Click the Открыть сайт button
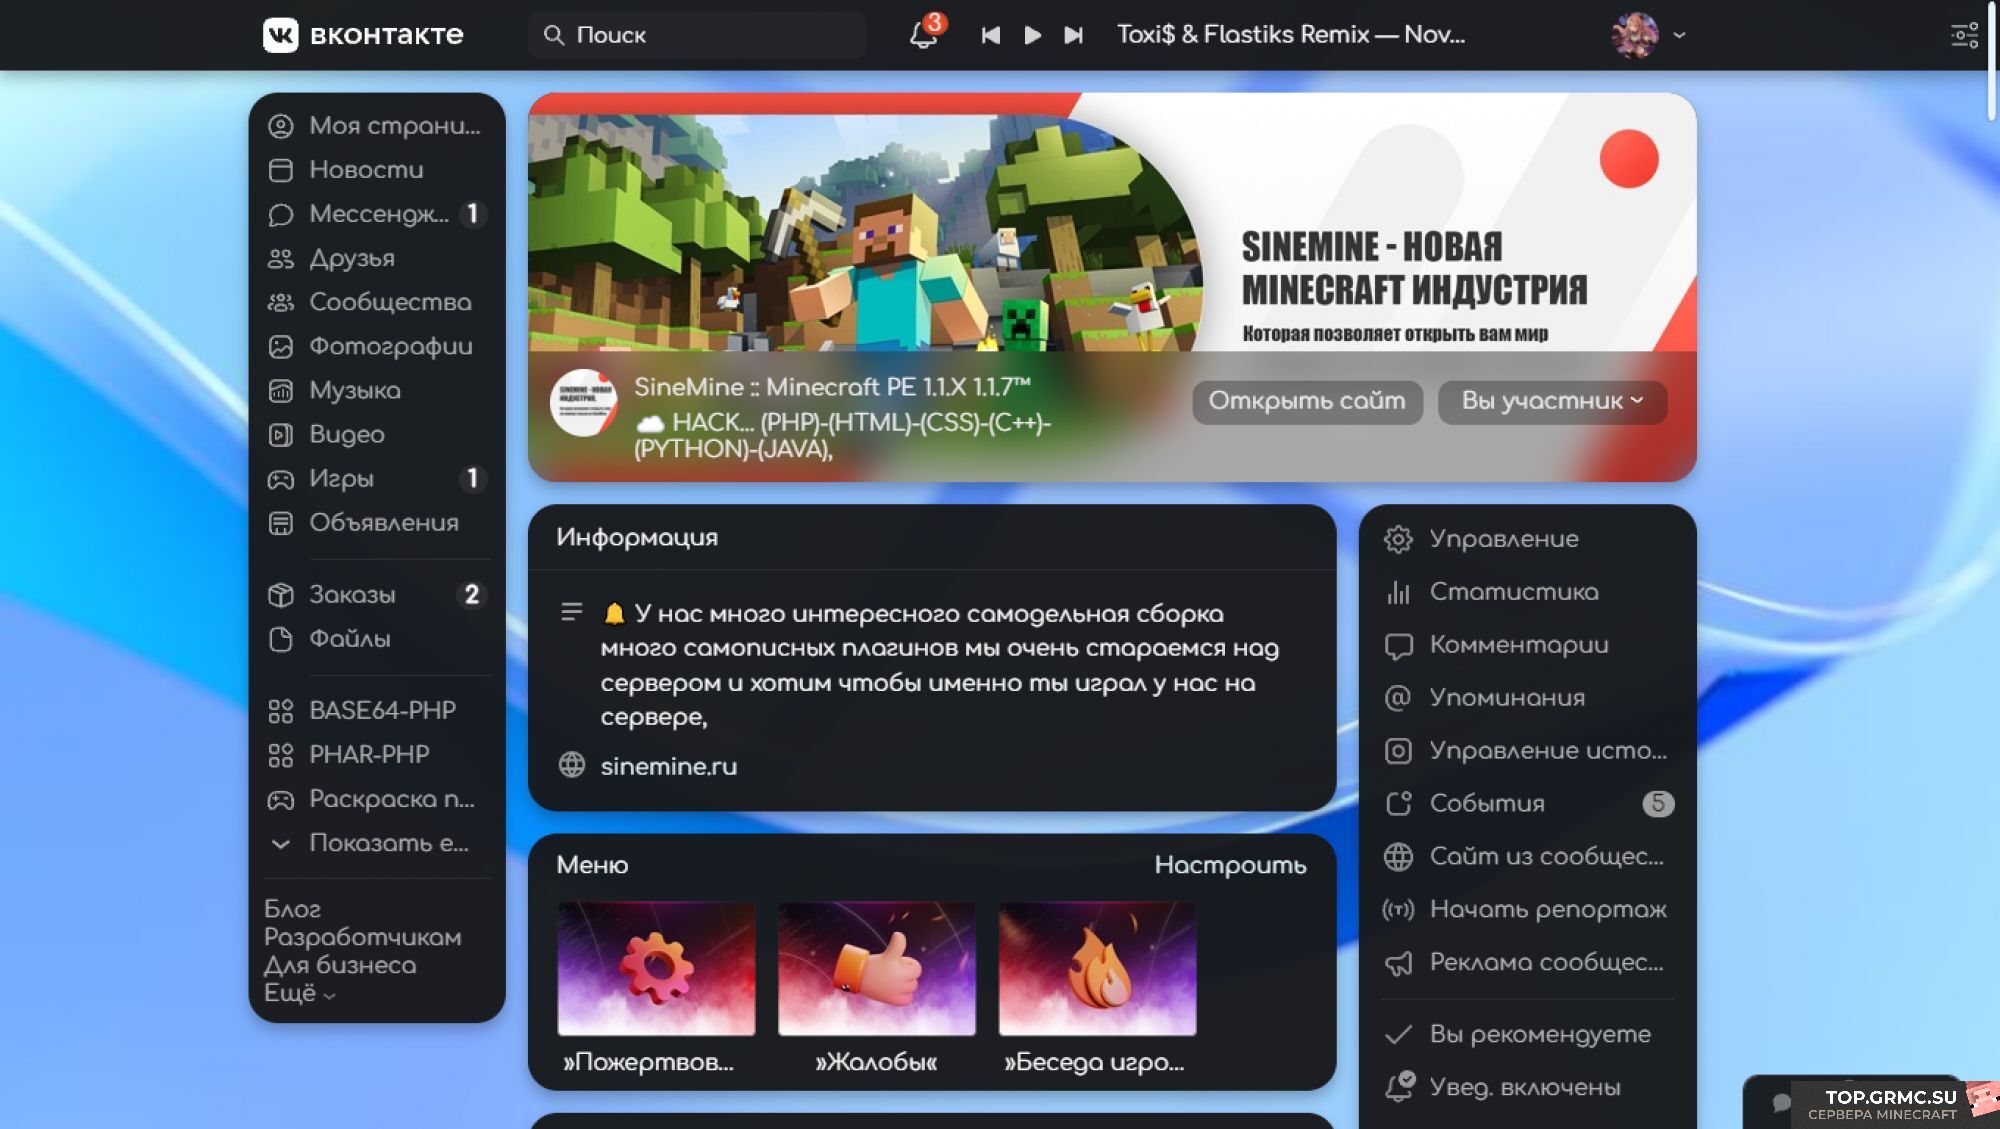 point(1307,402)
